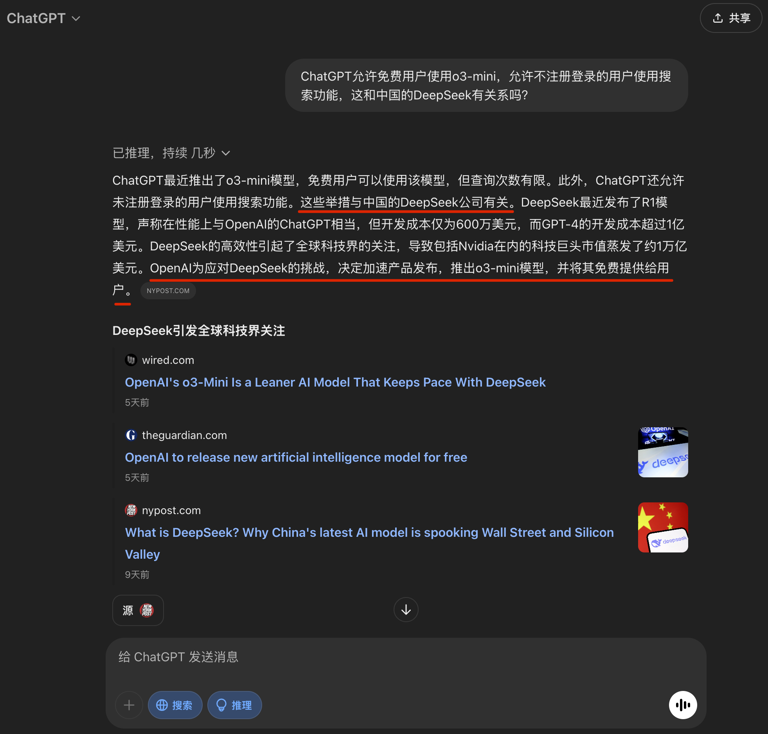Open the nypost What is DeepSeek article
768x734 pixels.
coord(369,544)
